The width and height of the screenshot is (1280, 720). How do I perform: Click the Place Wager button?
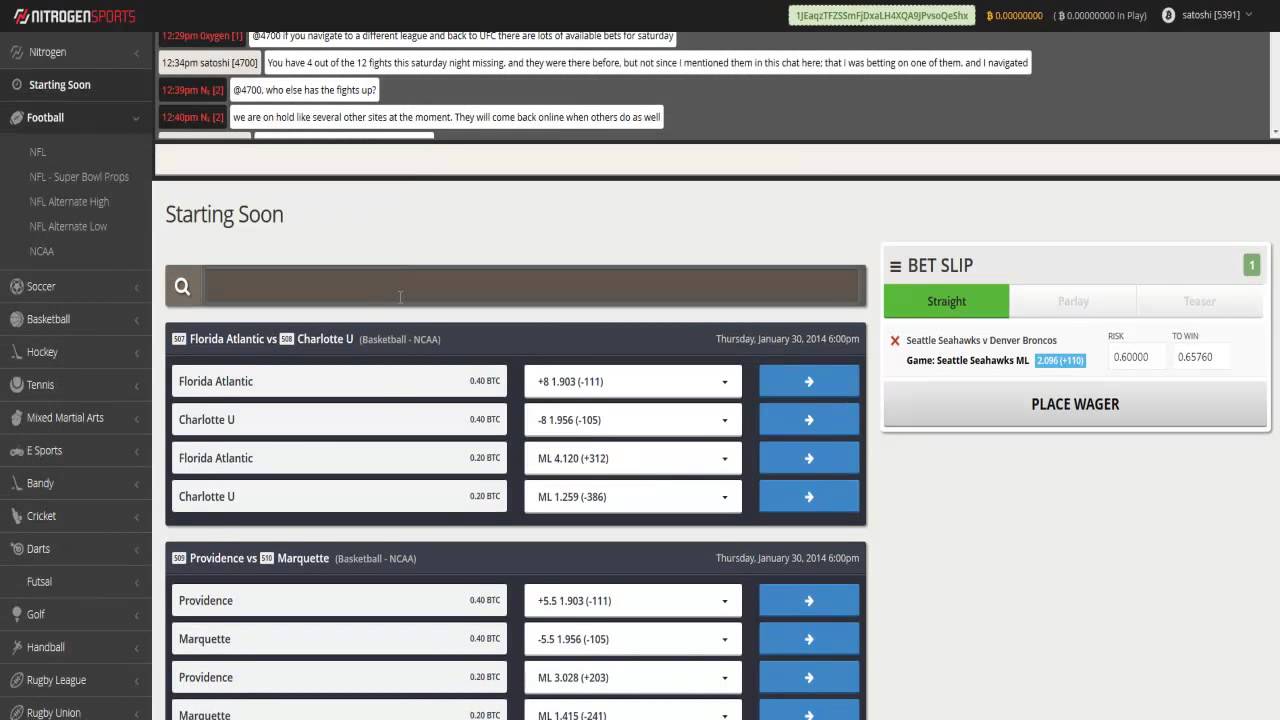tap(1075, 404)
